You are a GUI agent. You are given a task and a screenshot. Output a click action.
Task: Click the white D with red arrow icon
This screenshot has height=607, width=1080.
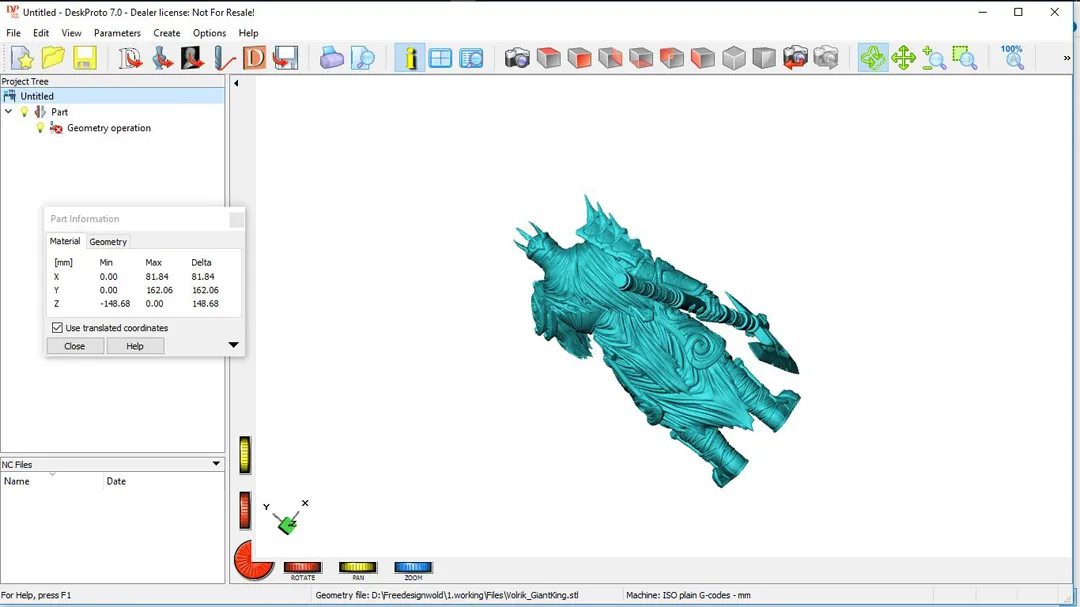[x=130, y=59]
